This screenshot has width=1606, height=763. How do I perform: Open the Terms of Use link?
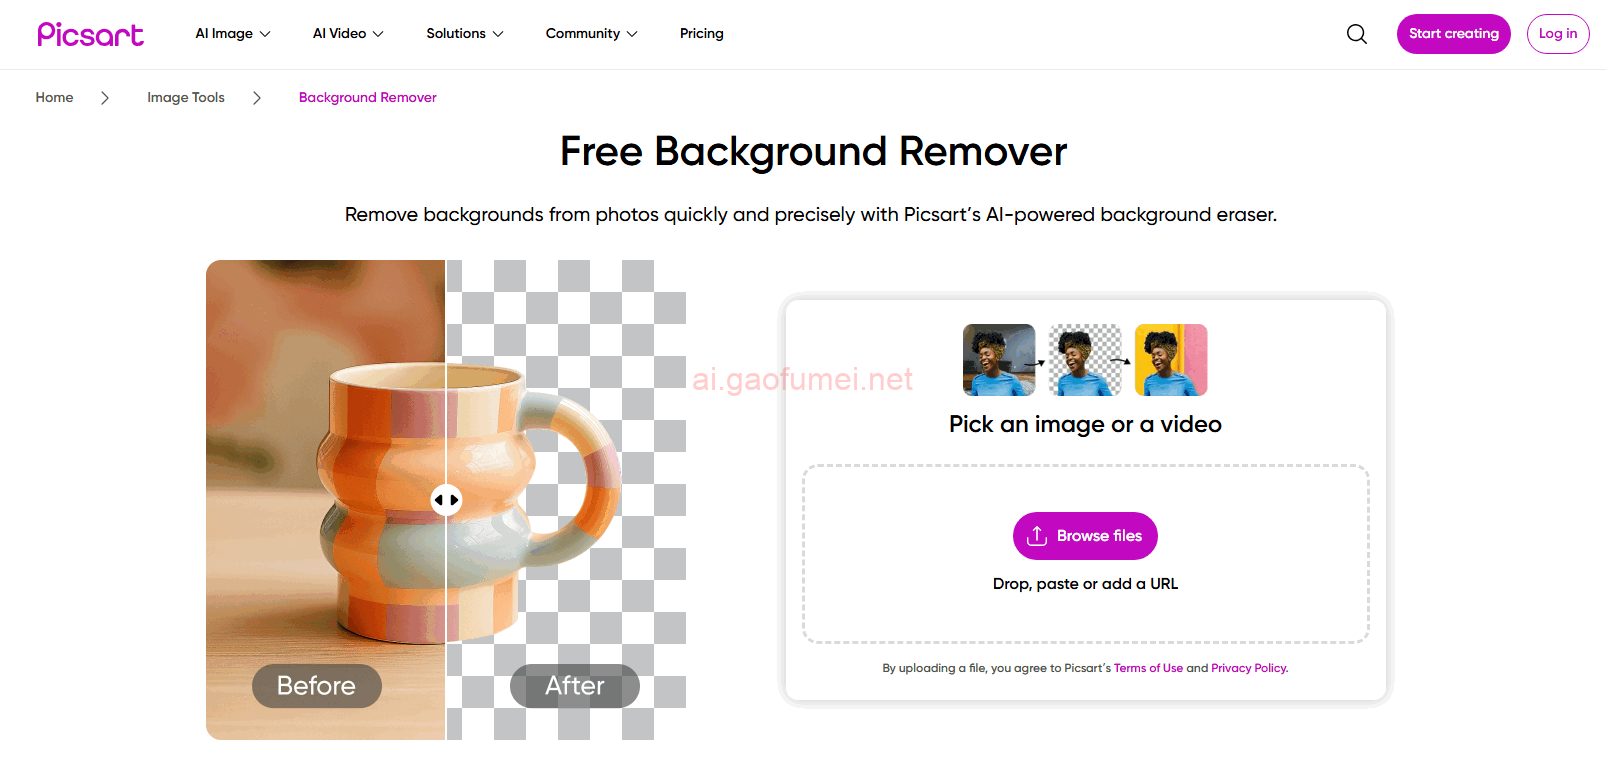[1148, 668]
